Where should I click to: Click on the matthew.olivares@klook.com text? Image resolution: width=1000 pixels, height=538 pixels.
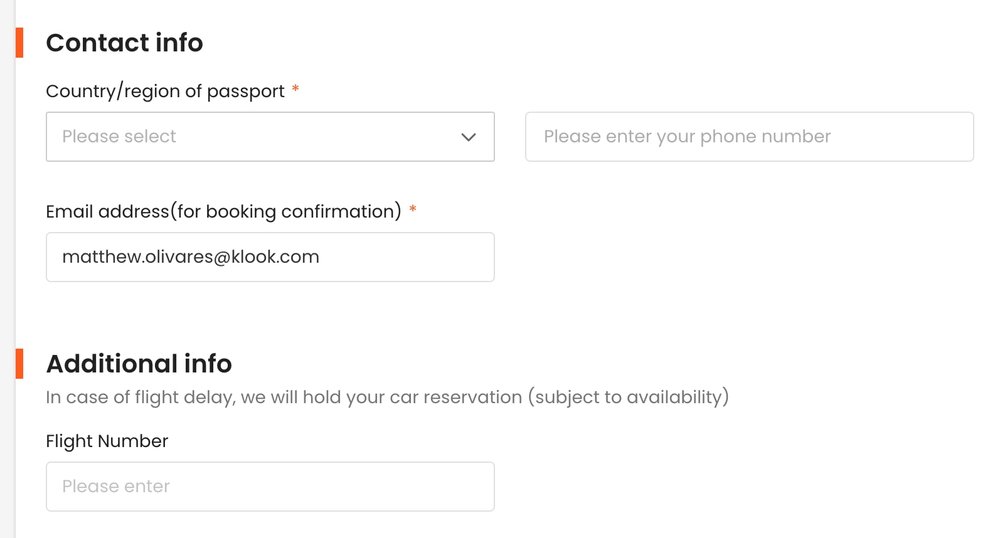190,257
